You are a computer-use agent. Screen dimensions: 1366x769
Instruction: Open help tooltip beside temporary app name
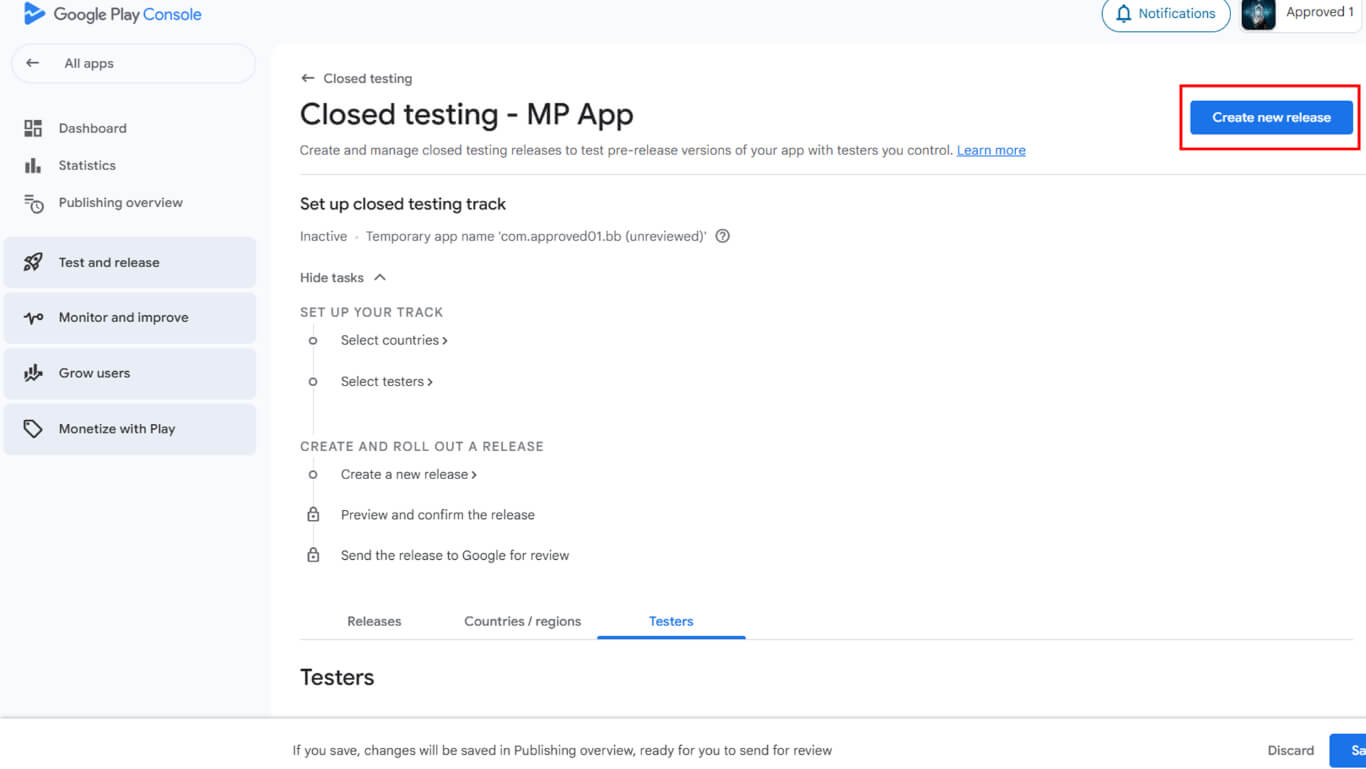click(722, 237)
